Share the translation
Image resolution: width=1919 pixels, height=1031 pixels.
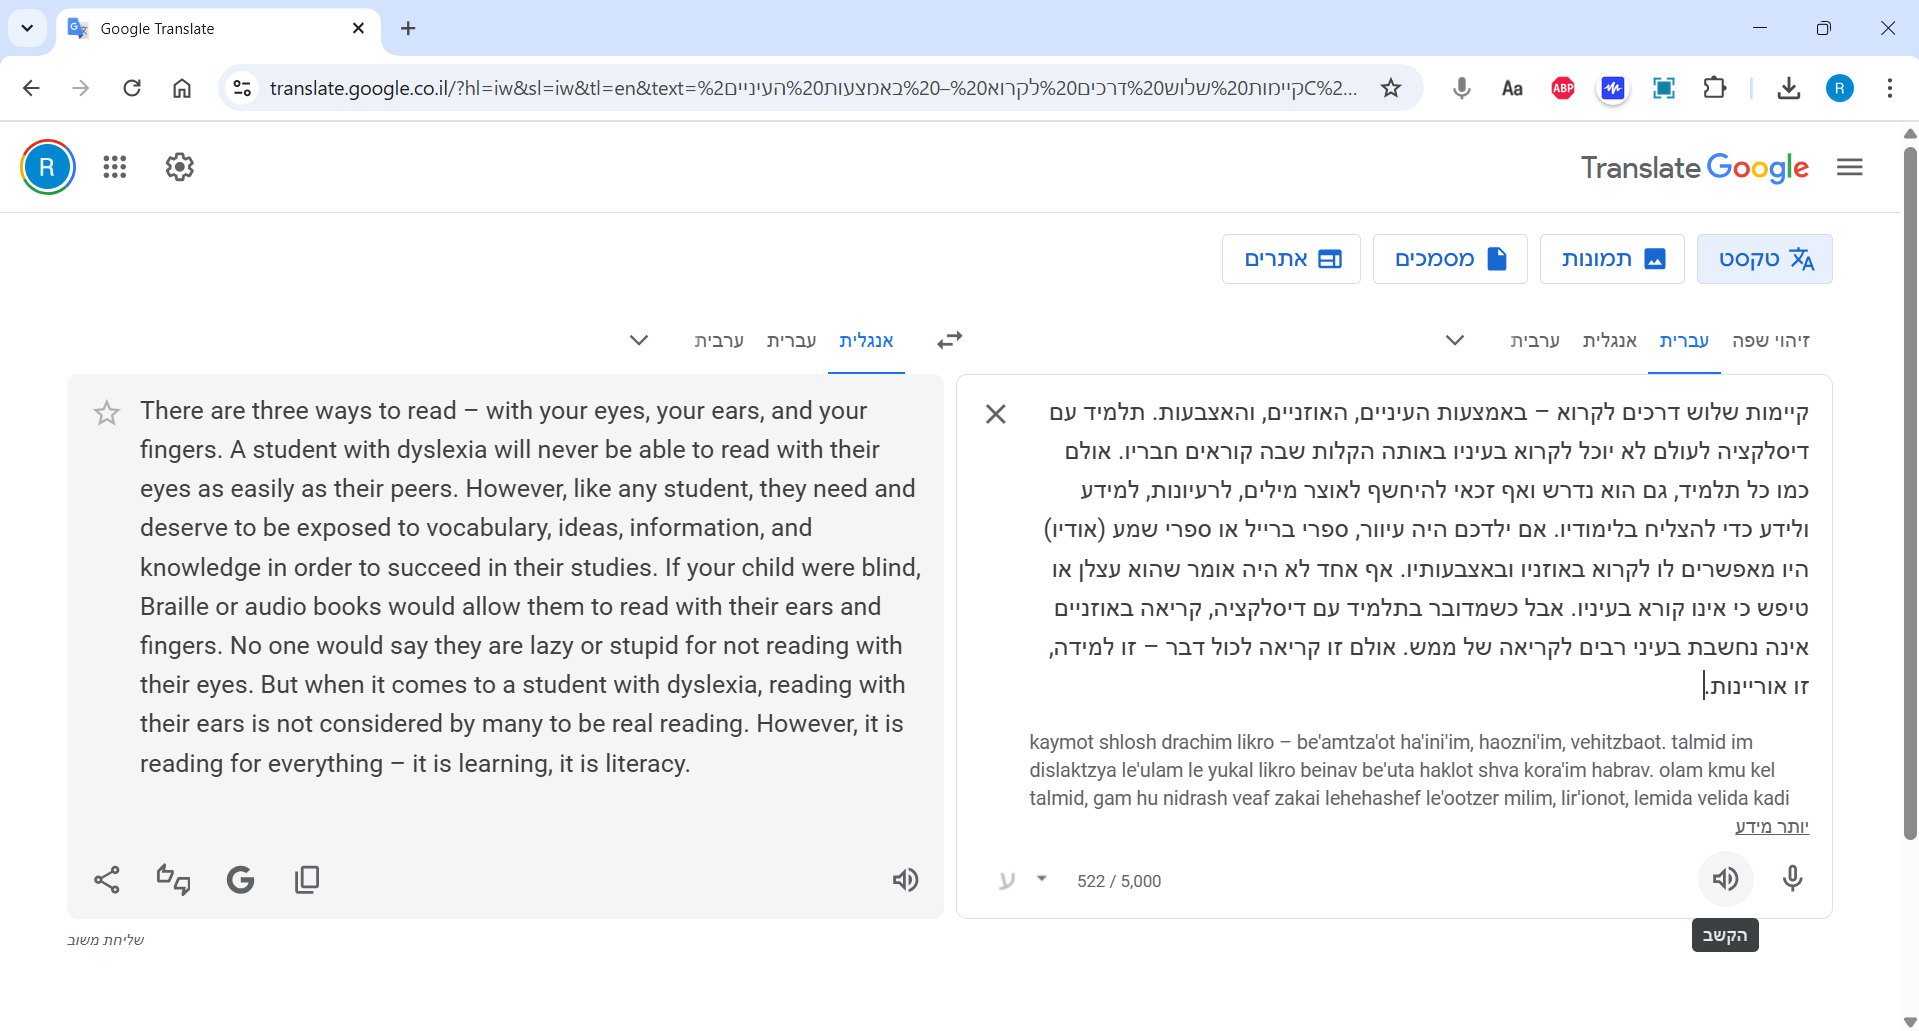(x=107, y=880)
